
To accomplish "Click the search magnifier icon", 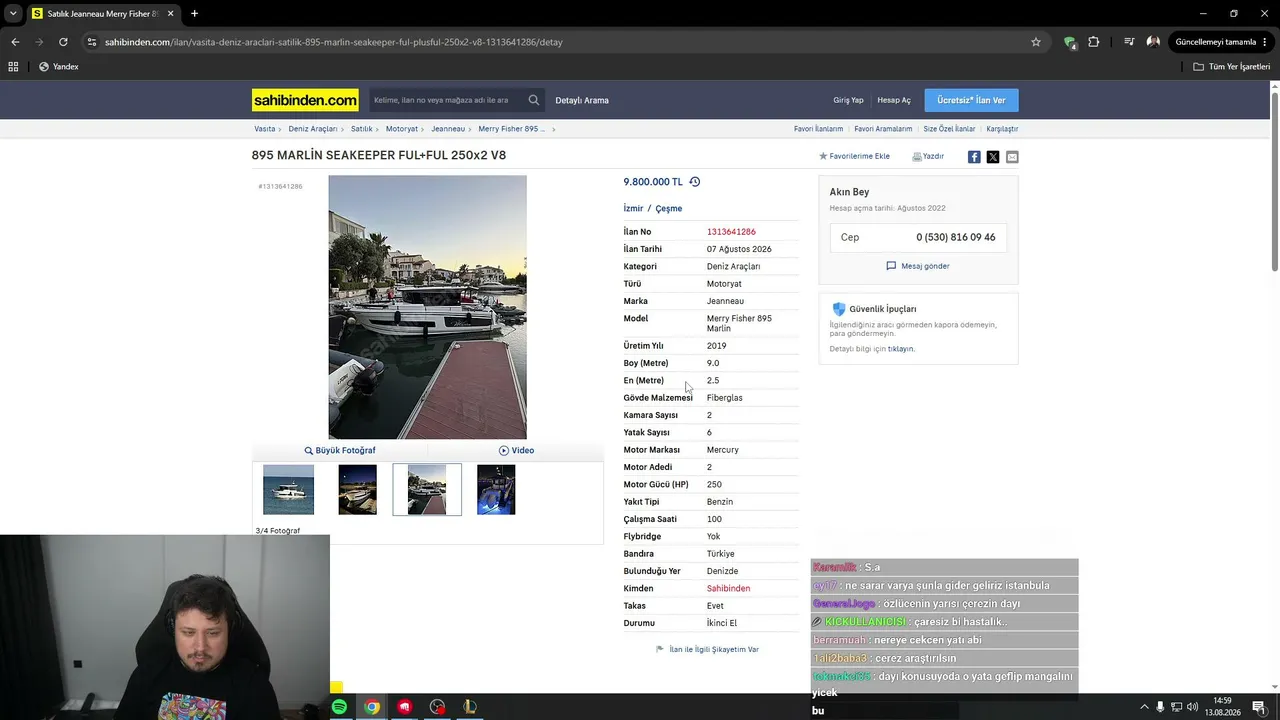I will (x=534, y=100).
